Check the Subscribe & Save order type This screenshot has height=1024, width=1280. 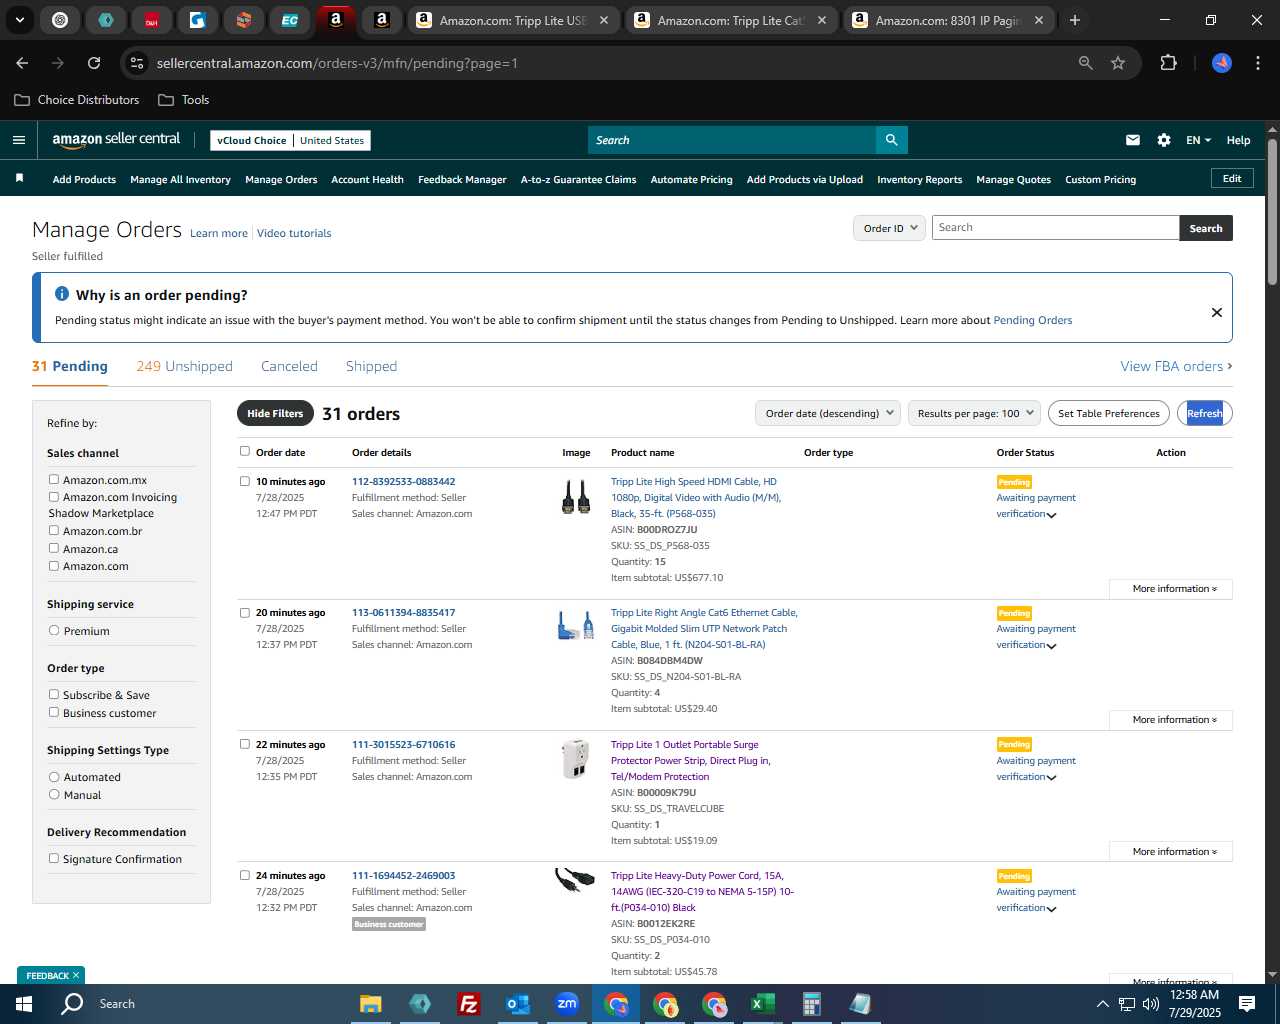click(x=54, y=694)
